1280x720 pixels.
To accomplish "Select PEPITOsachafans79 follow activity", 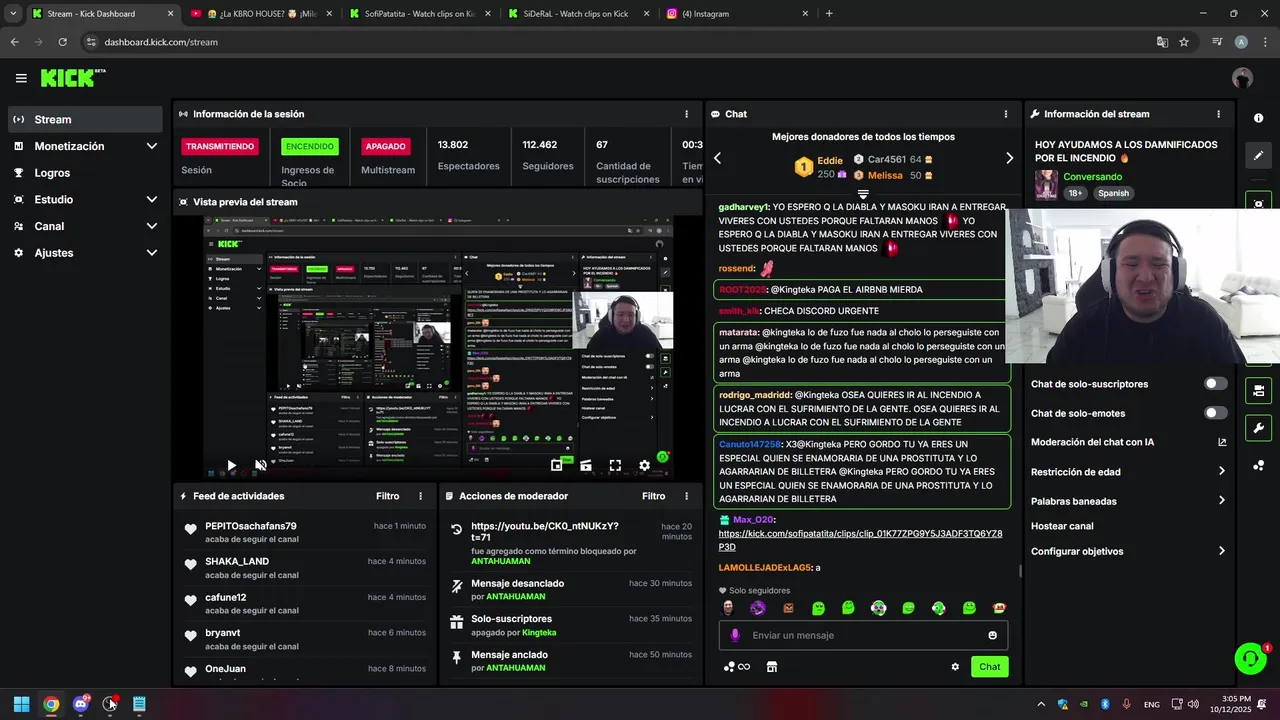I will pos(305,532).
